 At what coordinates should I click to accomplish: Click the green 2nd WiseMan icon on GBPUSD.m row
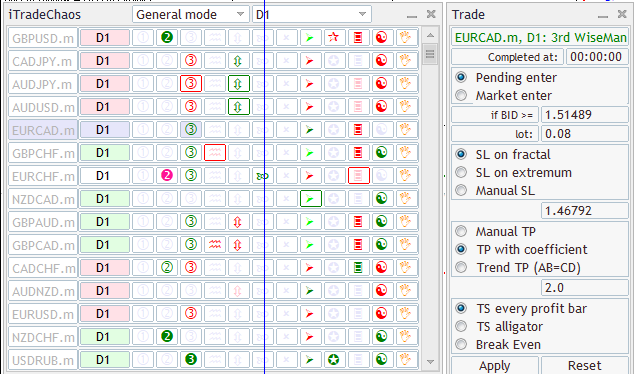[167, 38]
